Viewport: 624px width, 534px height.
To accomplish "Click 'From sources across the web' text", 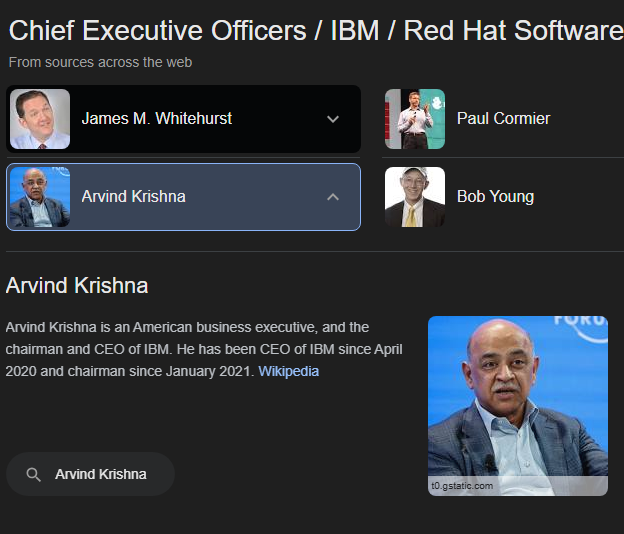I will coord(100,62).
